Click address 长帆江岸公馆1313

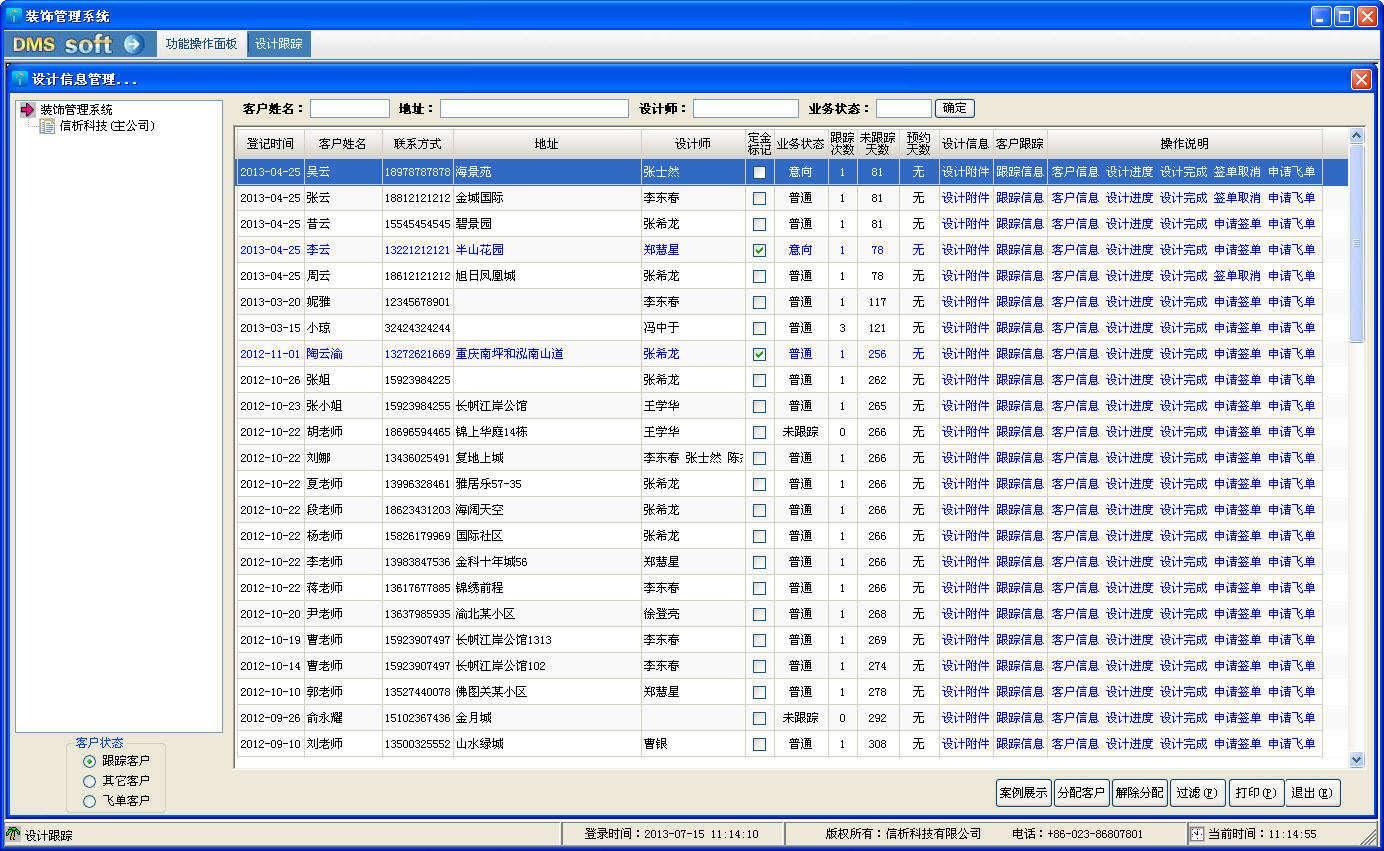[x=503, y=640]
